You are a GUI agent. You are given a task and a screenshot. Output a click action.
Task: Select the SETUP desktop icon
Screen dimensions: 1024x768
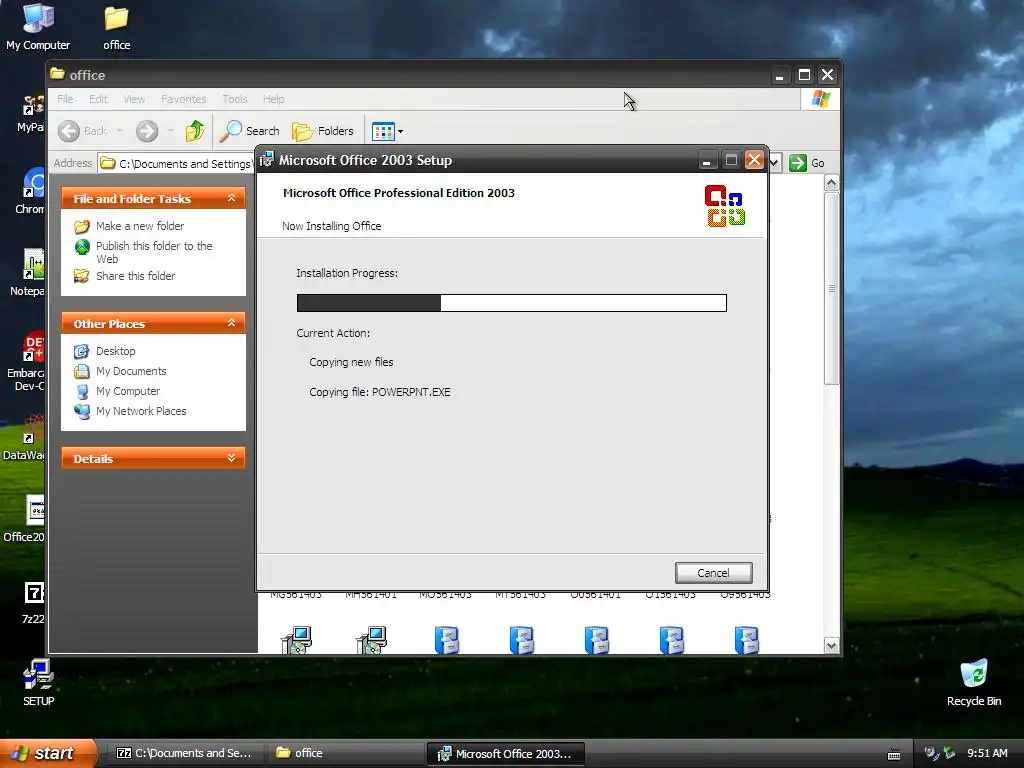click(x=39, y=682)
